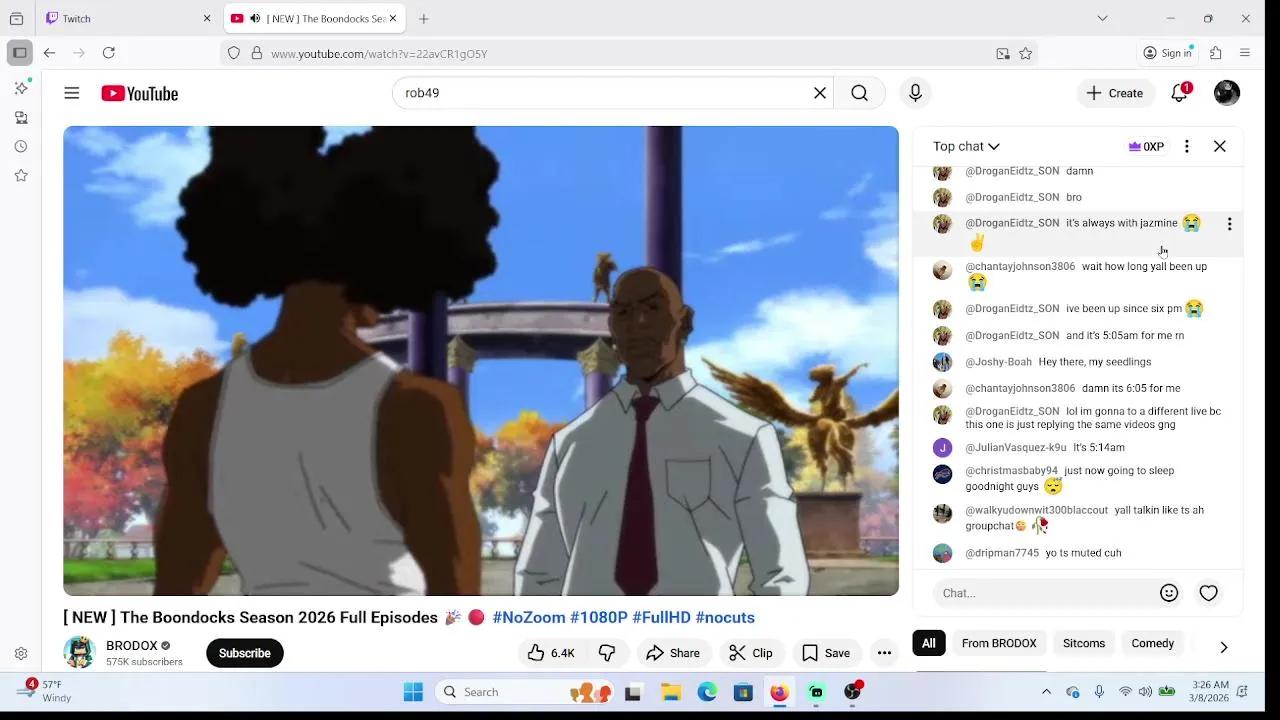This screenshot has height=720, width=1280.
Task: Open the YouTube guide hamburger menu
Action: (x=72, y=93)
